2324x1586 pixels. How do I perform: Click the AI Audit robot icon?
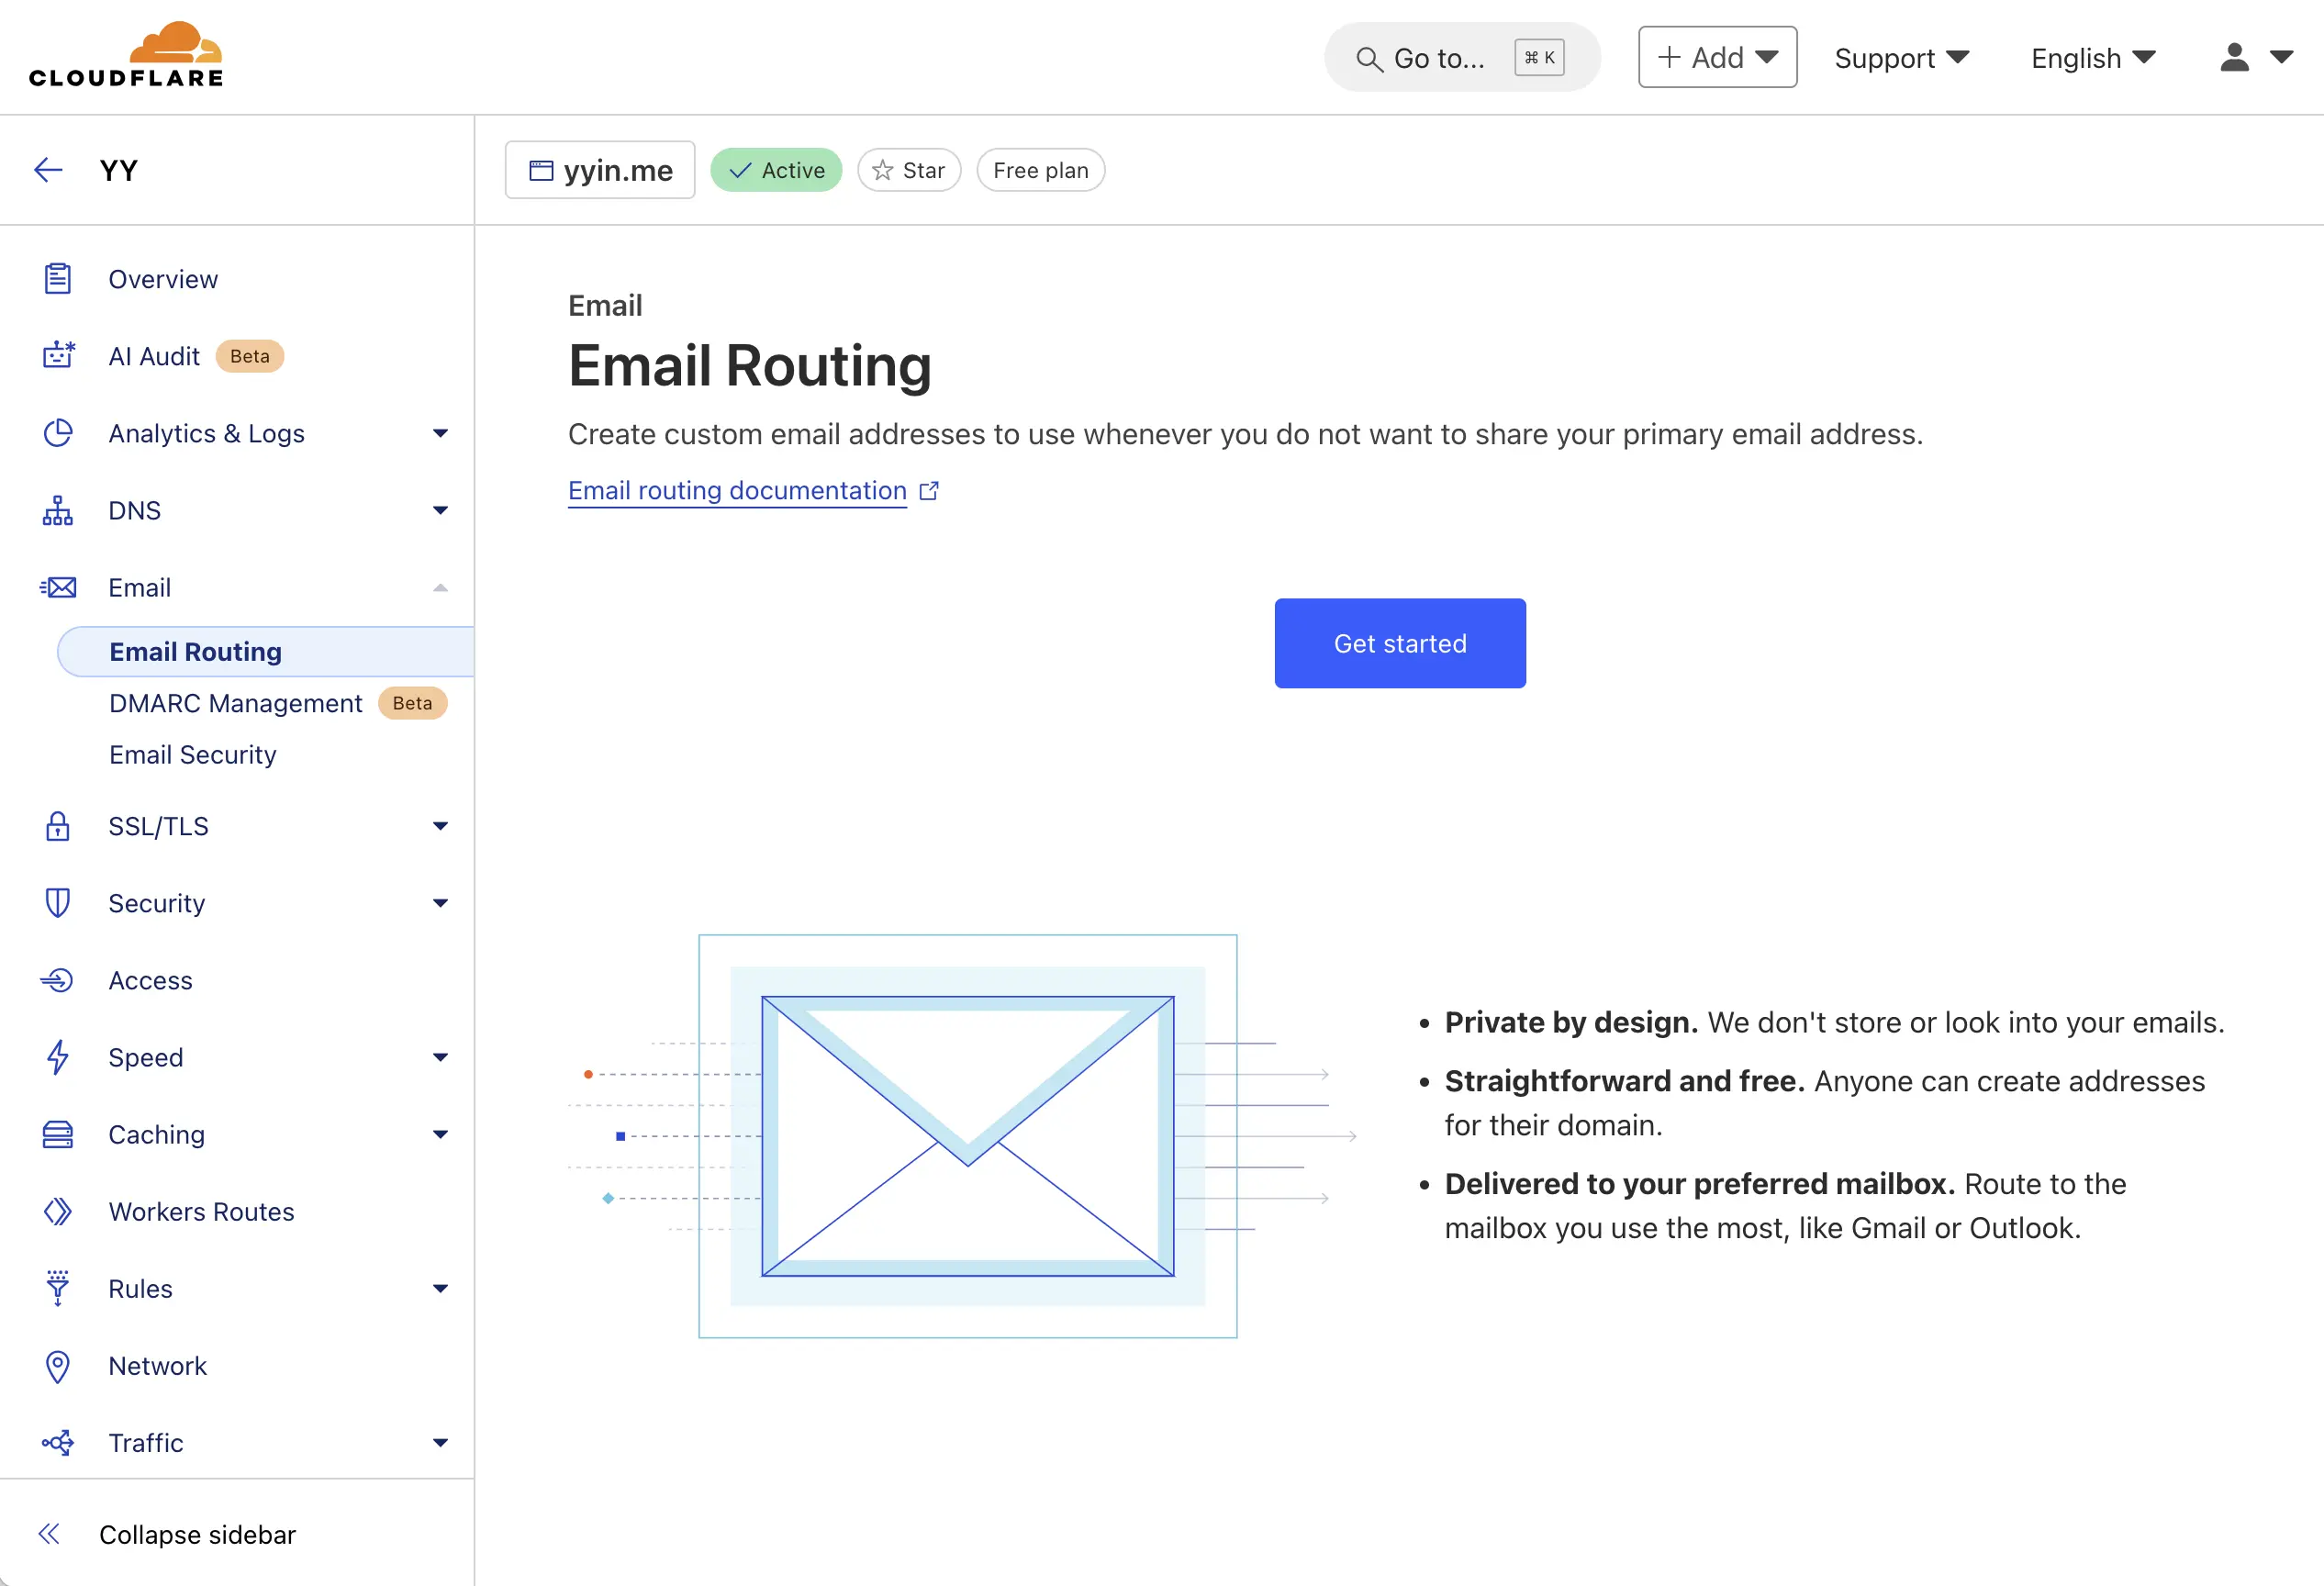(x=58, y=356)
